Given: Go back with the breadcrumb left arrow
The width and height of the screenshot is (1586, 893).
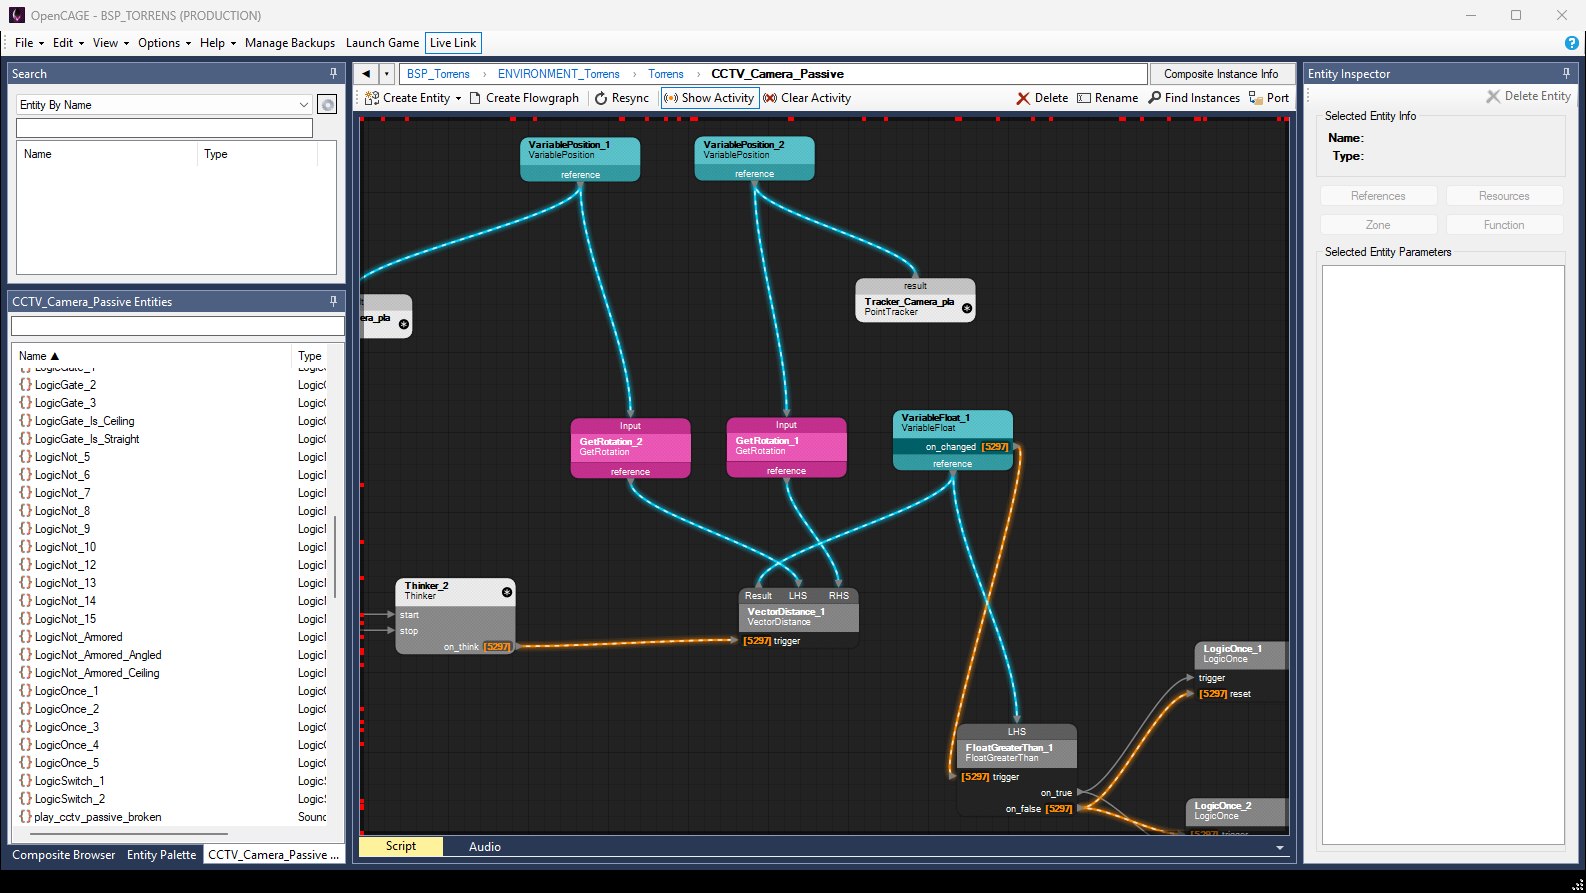Looking at the screenshot, I should pyautogui.click(x=366, y=74).
